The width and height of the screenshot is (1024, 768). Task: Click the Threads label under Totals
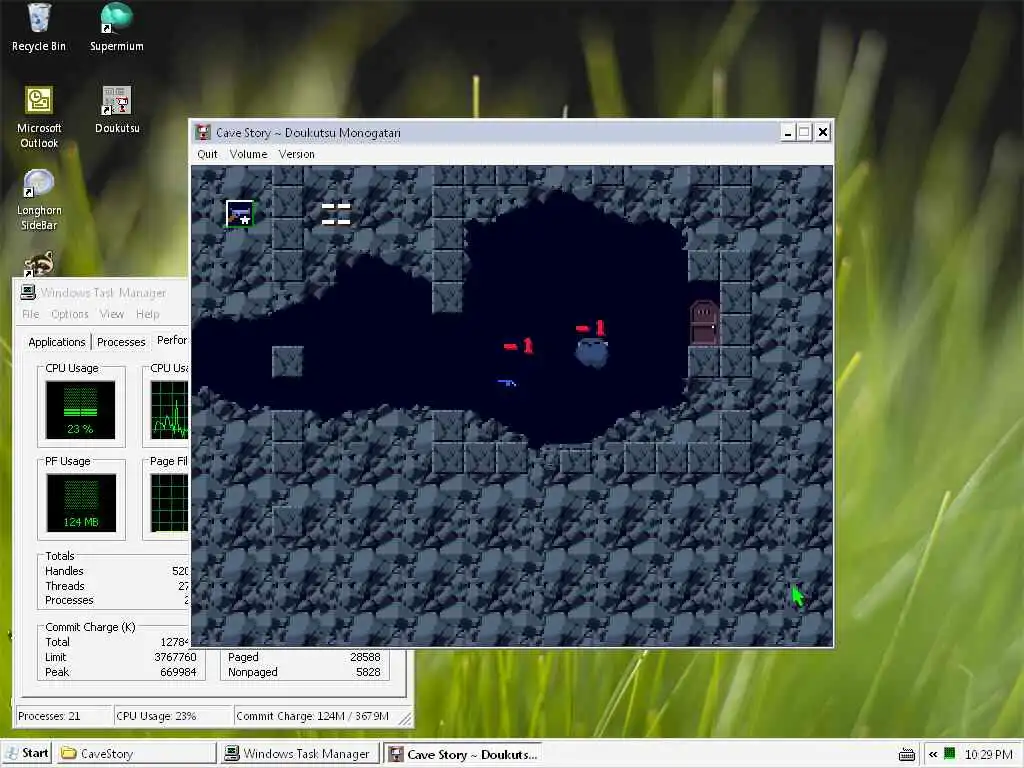pyautogui.click(x=65, y=586)
